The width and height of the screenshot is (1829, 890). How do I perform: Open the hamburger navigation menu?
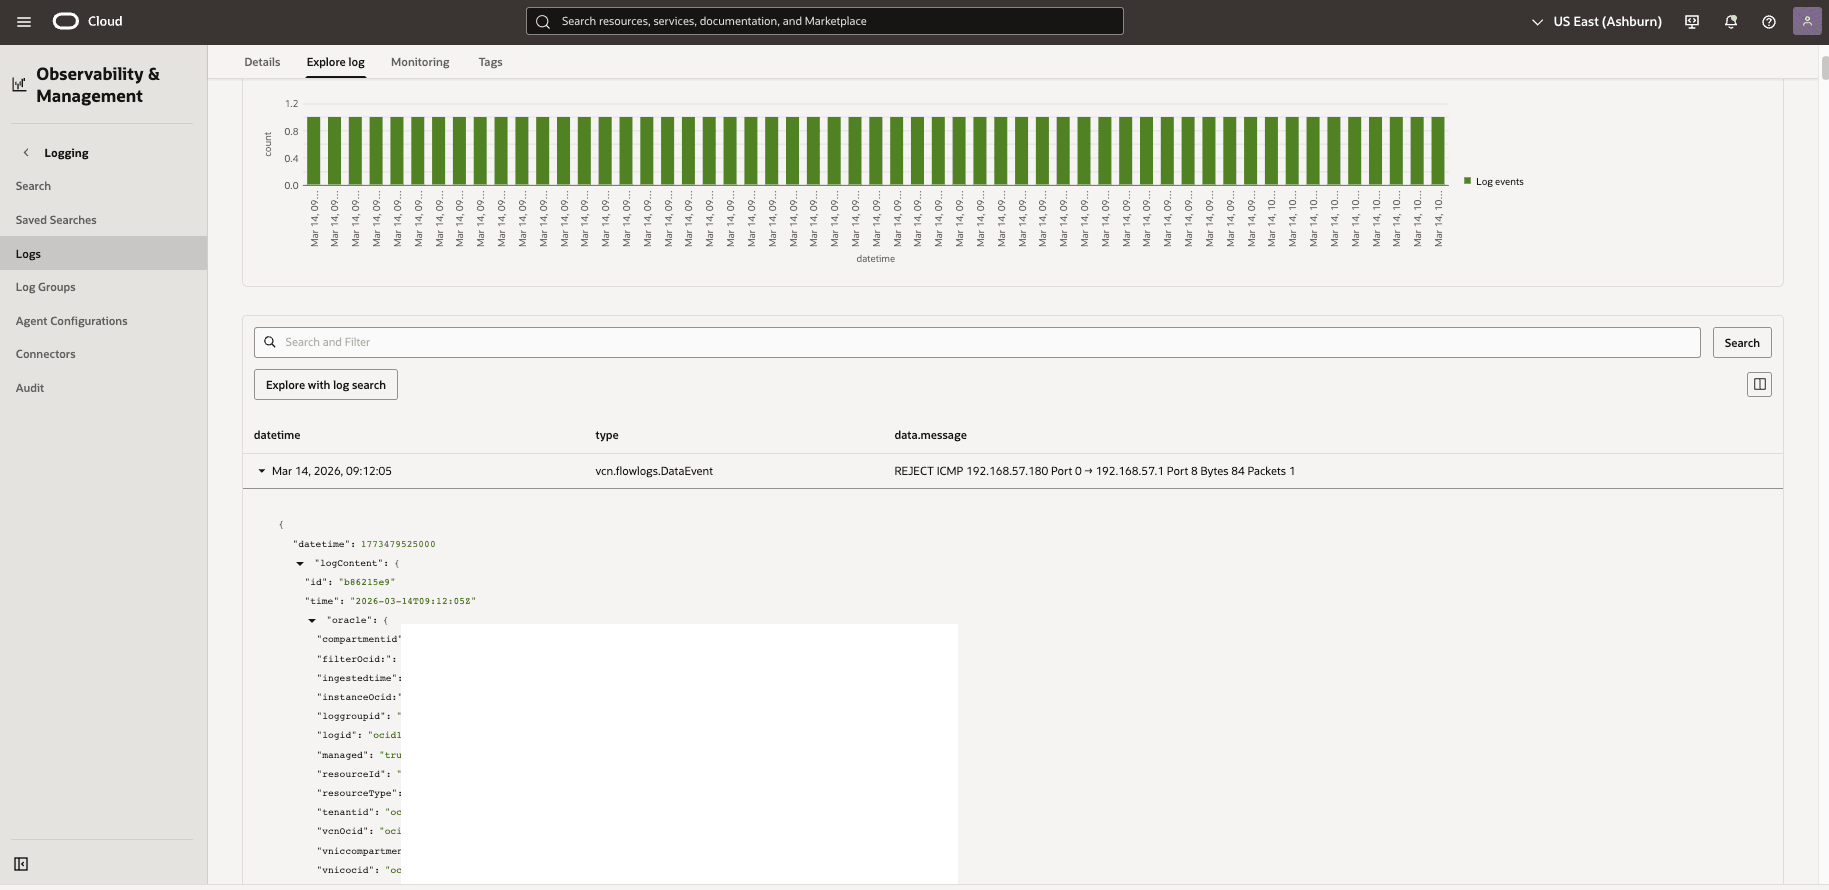(24, 21)
